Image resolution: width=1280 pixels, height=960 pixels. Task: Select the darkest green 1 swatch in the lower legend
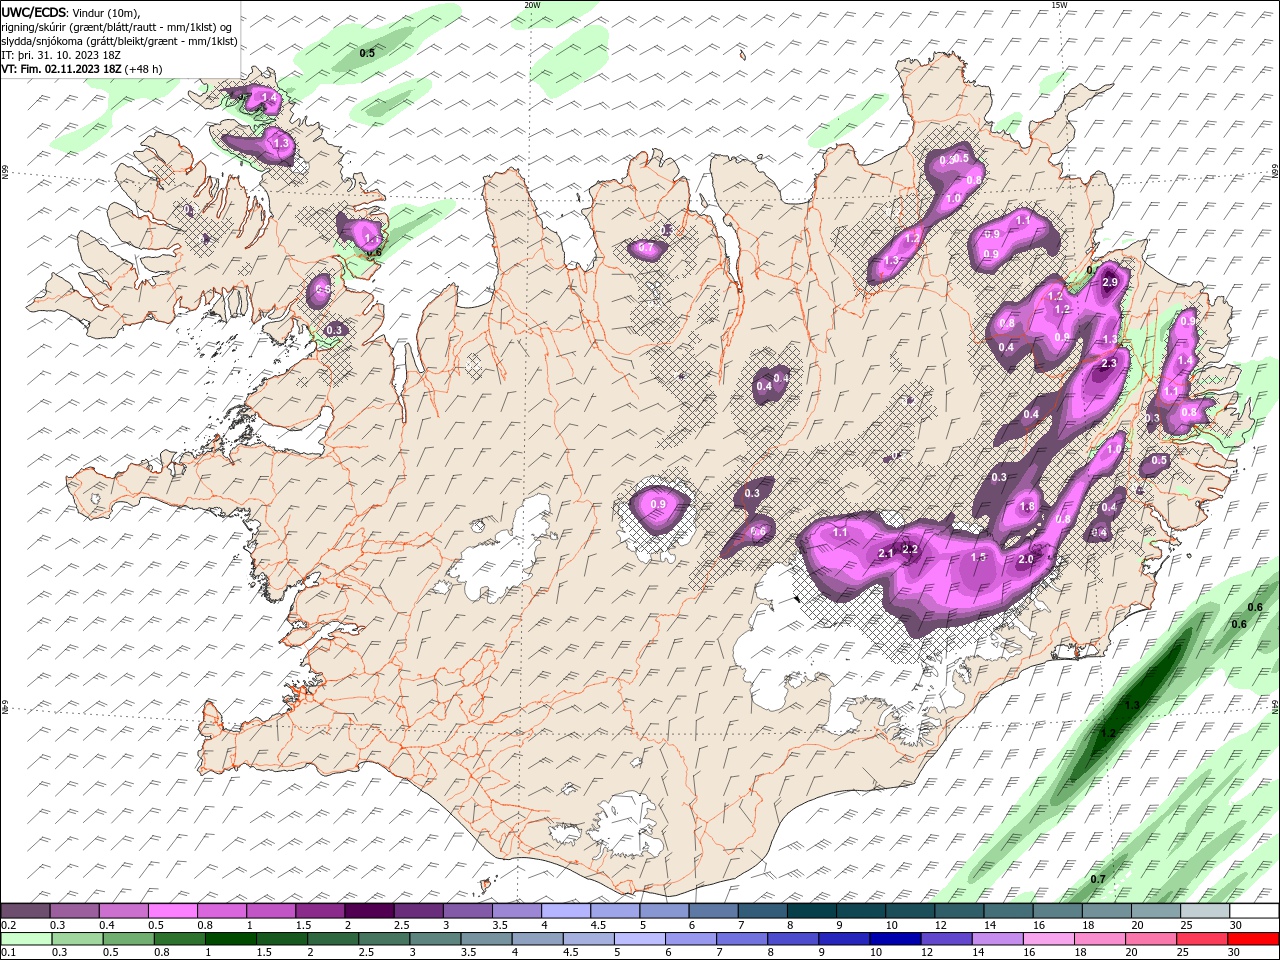coord(231,939)
